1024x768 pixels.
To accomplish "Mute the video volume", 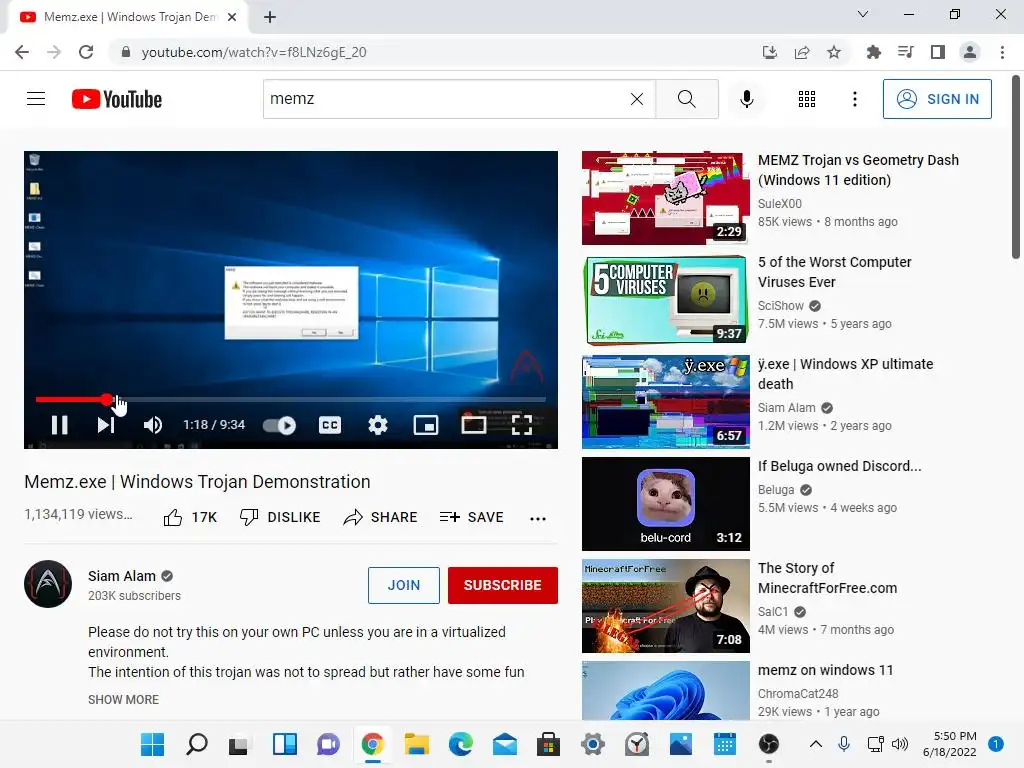I will (x=152, y=425).
